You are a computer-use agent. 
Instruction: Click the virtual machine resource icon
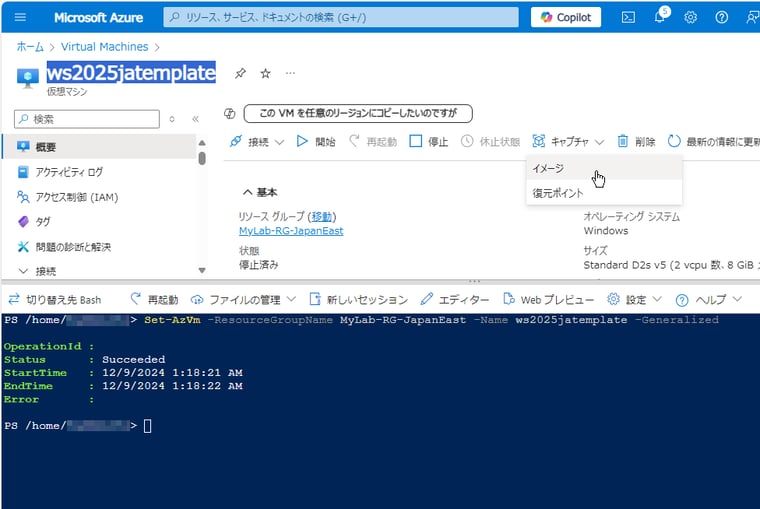pos(28,78)
